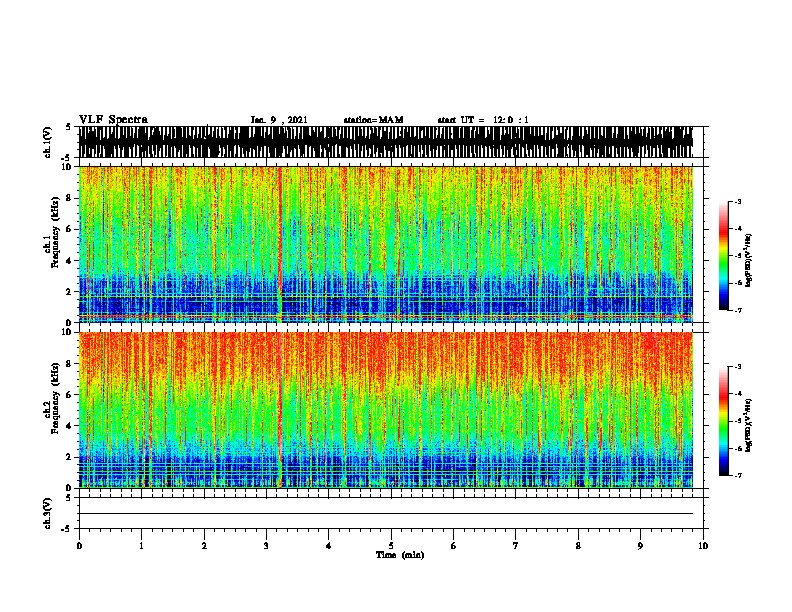This screenshot has height=612, width=792.
Task: Click the ch.1(V) waveform strip at the top
Action: 385,142
